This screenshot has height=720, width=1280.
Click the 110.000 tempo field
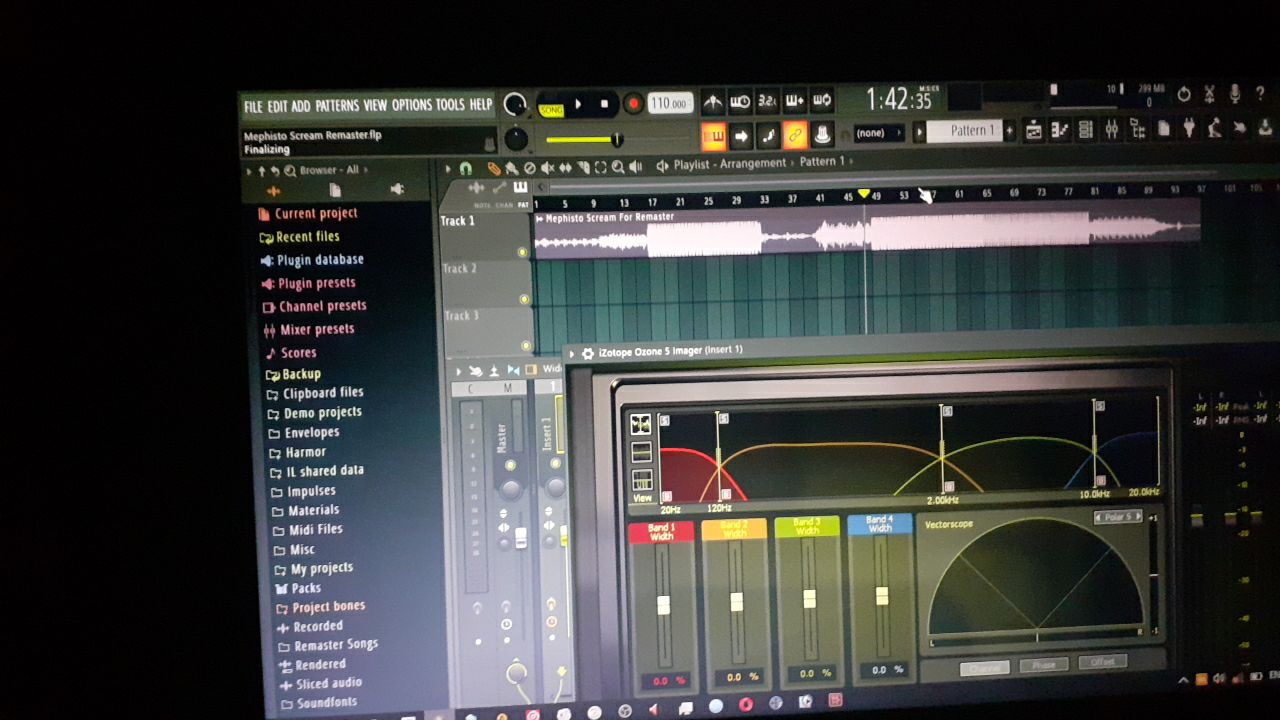tap(669, 103)
